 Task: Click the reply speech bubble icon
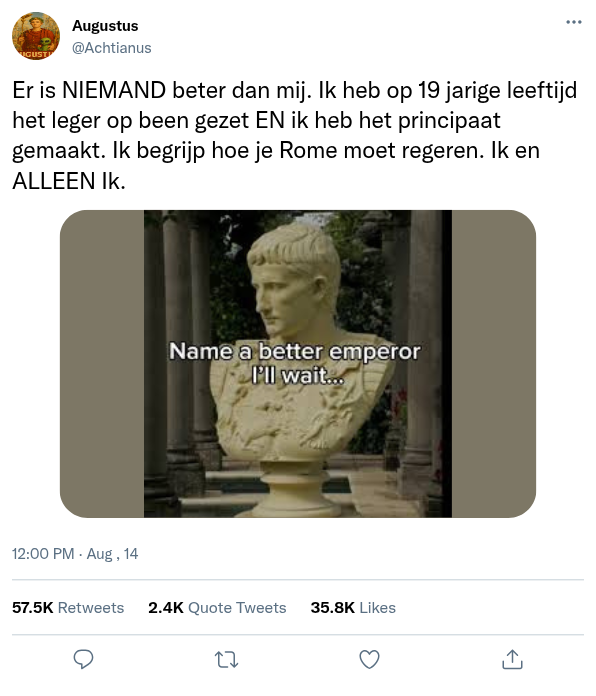click(x=83, y=659)
